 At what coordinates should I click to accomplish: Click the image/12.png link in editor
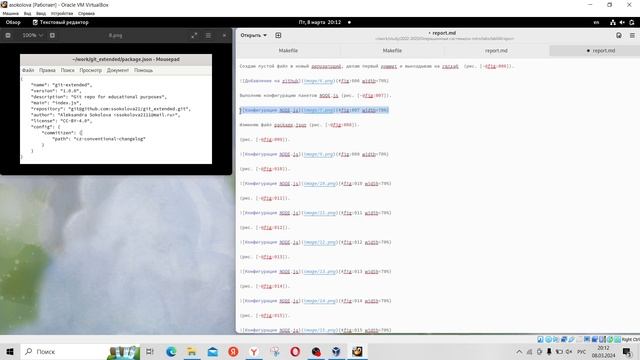[320, 242]
